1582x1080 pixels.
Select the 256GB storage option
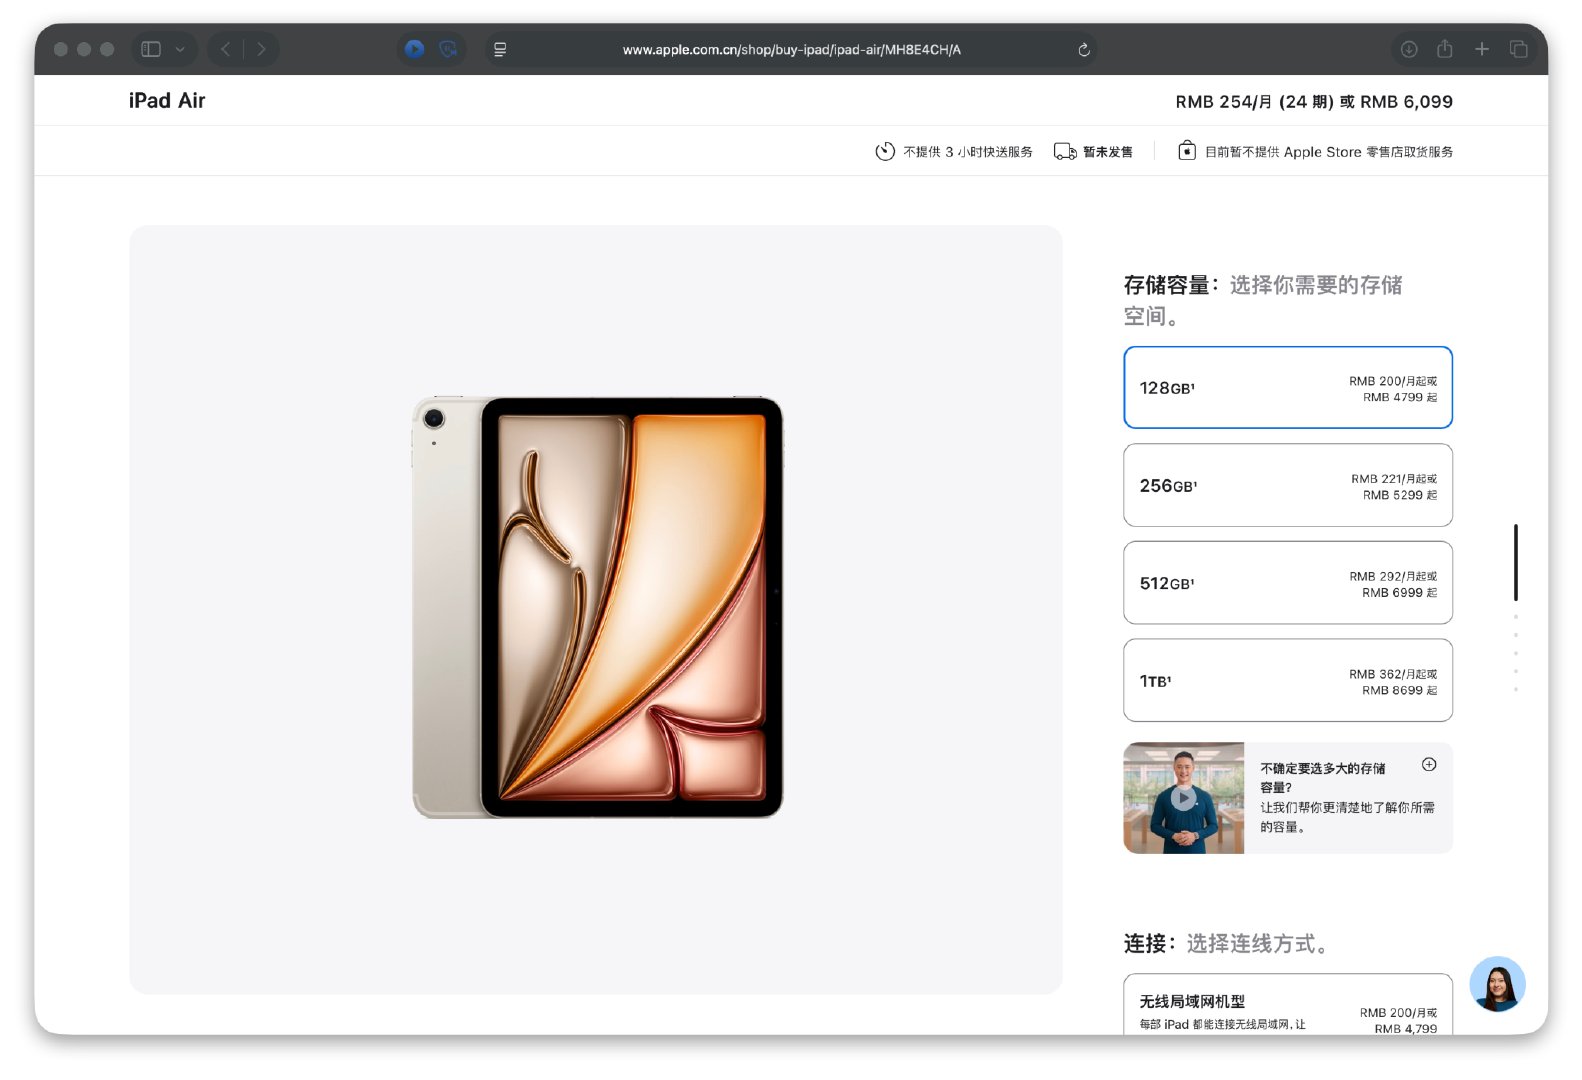(x=1288, y=485)
